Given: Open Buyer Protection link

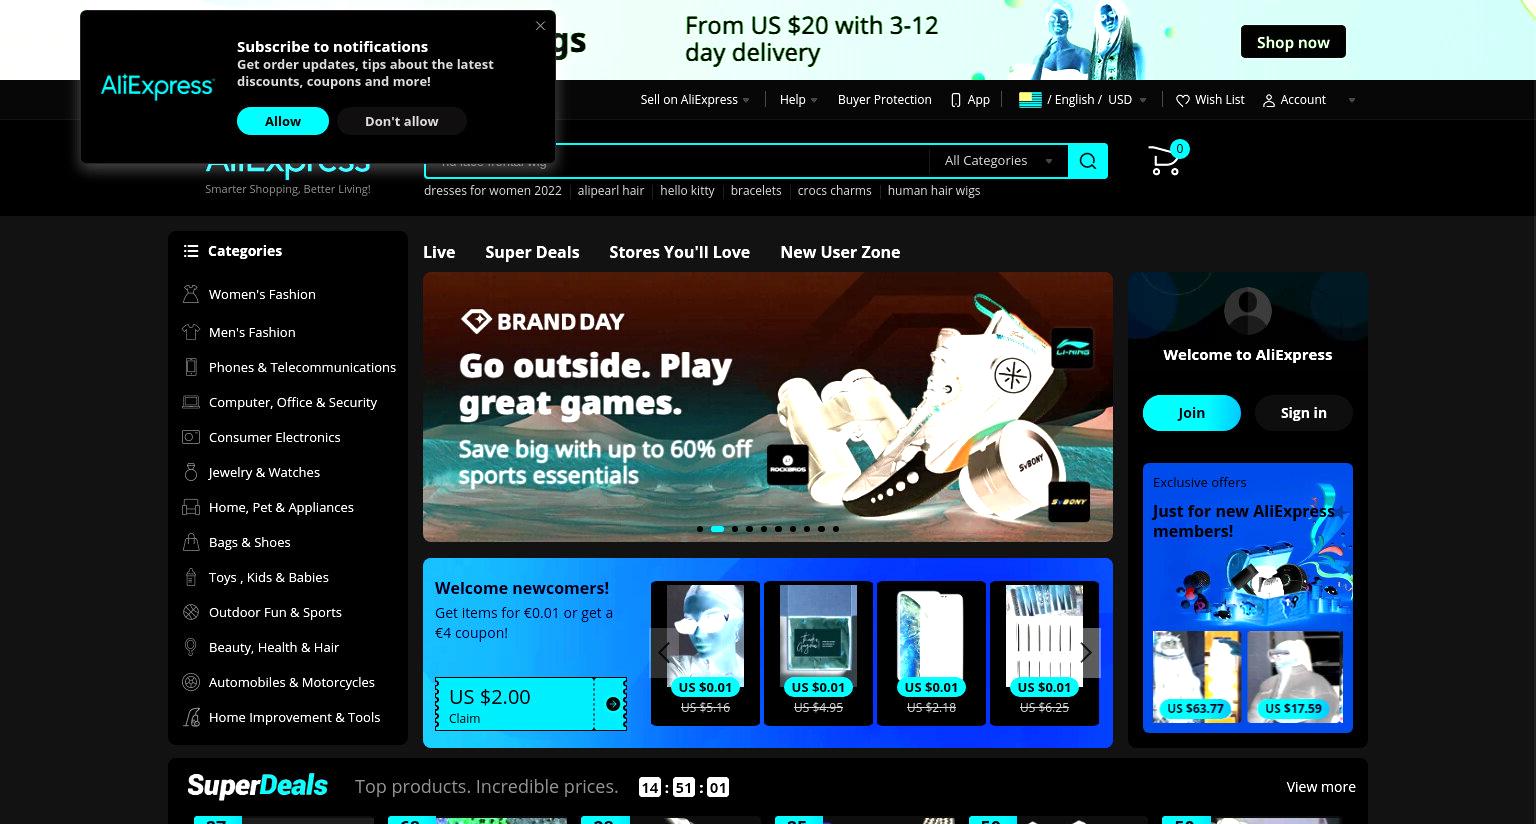Looking at the screenshot, I should coord(884,100).
